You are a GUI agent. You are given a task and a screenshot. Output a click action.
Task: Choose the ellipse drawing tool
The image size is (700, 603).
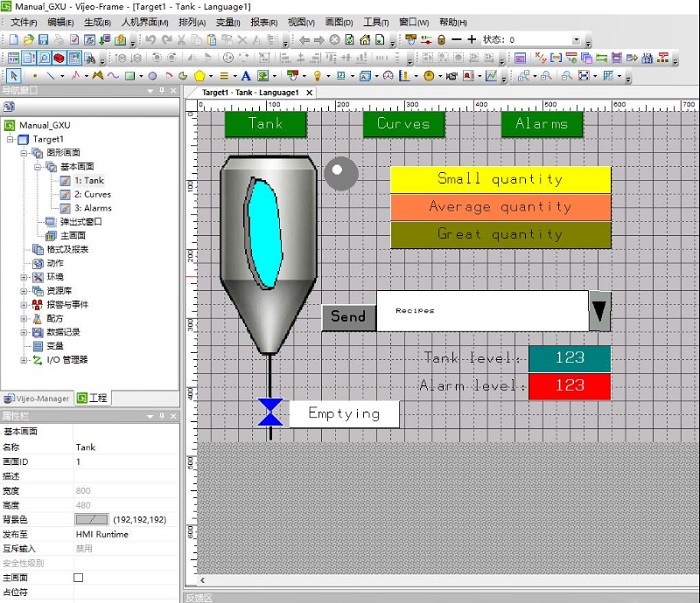pyautogui.click(x=153, y=76)
